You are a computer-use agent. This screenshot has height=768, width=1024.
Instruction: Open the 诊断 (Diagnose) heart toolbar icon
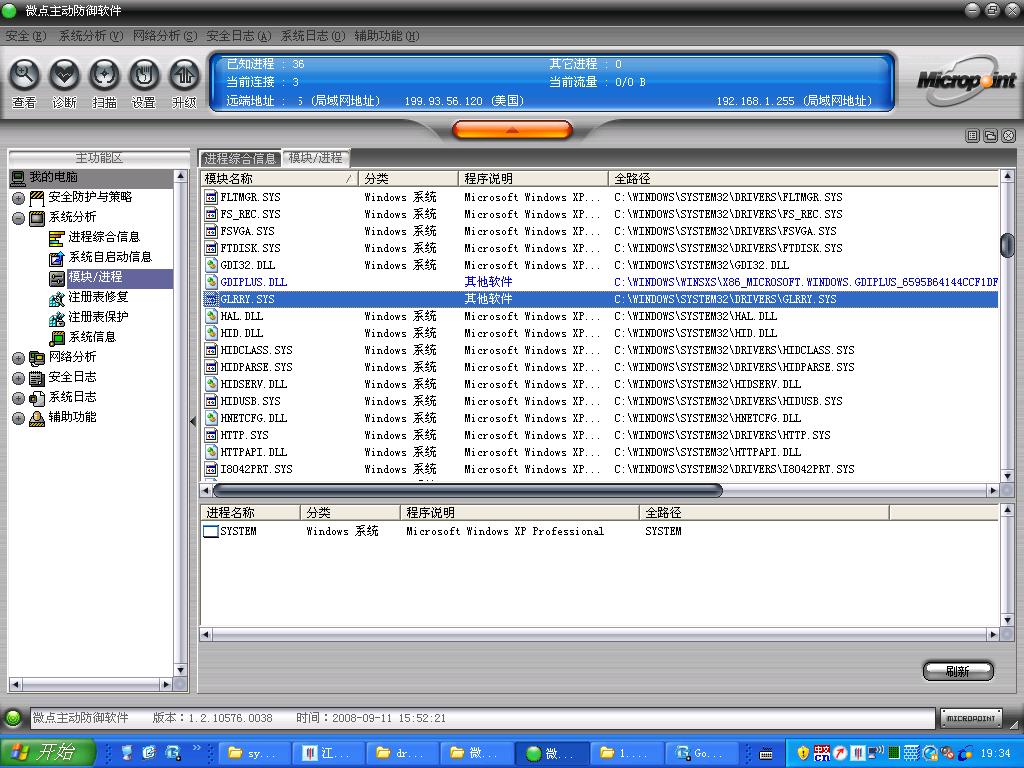(x=65, y=75)
